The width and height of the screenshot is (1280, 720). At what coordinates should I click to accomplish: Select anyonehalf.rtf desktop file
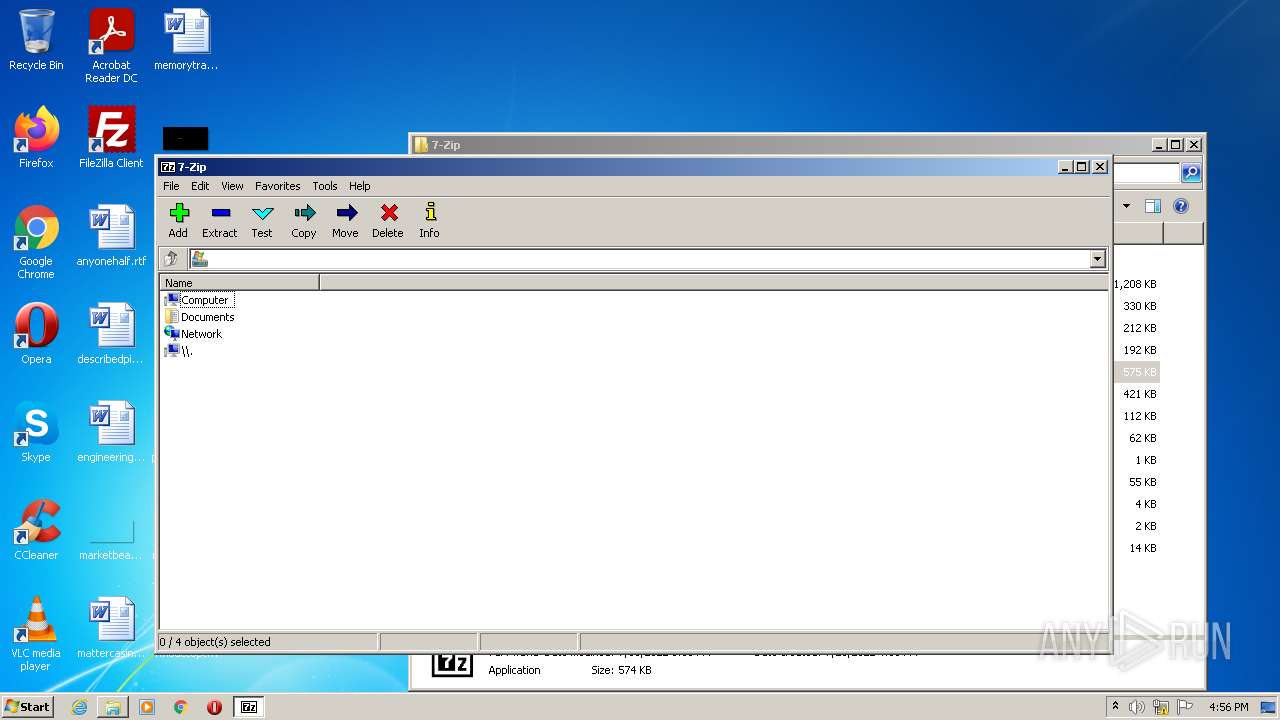111,236
